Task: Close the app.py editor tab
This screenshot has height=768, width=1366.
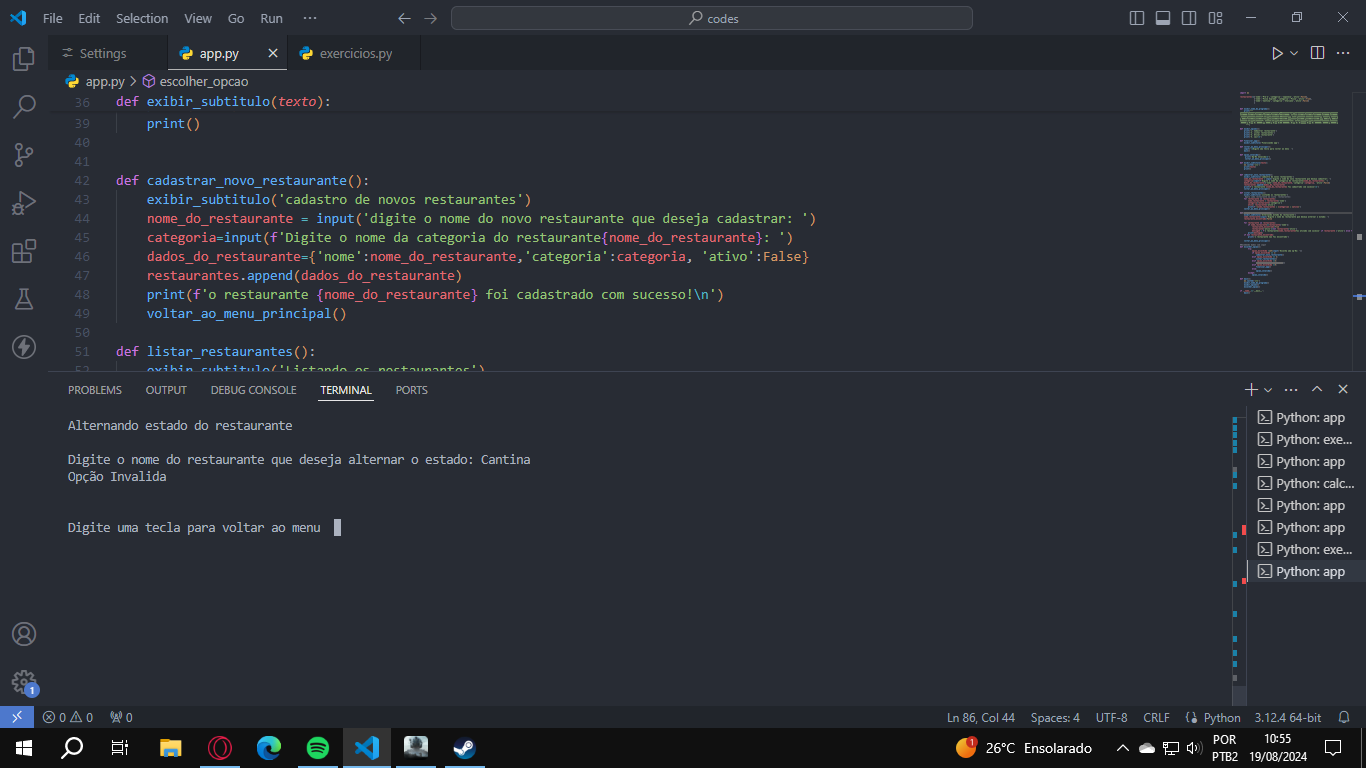Action: click(273, 53)
